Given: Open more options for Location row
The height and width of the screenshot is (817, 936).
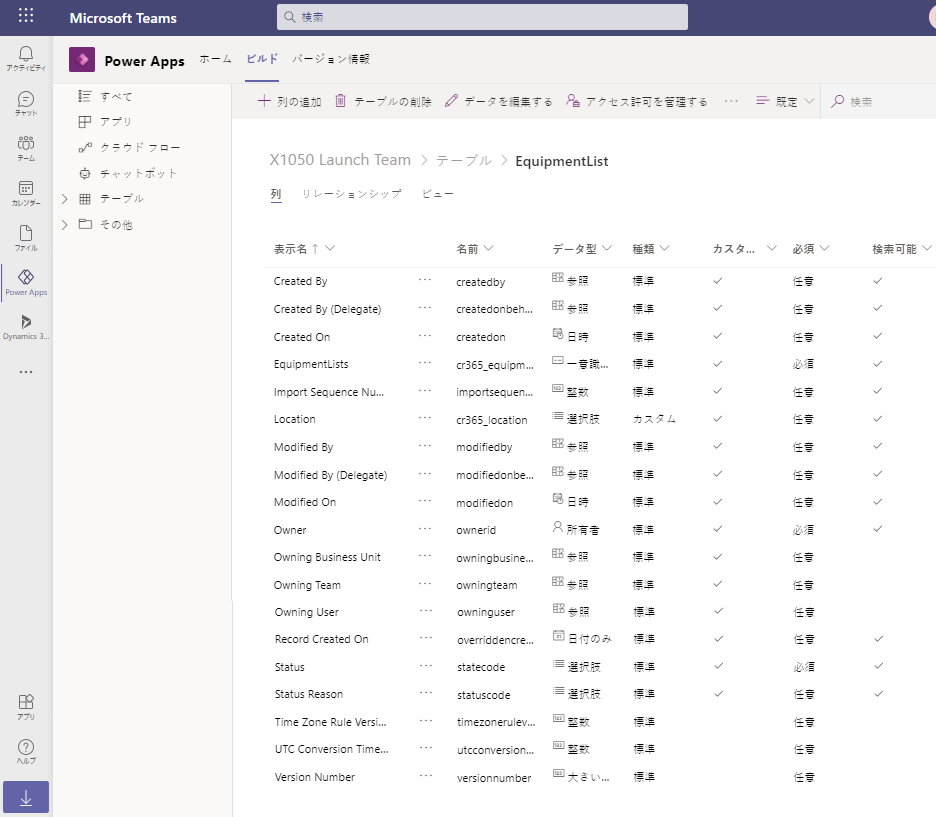Looking at the screenshot, I should [425, 418].
